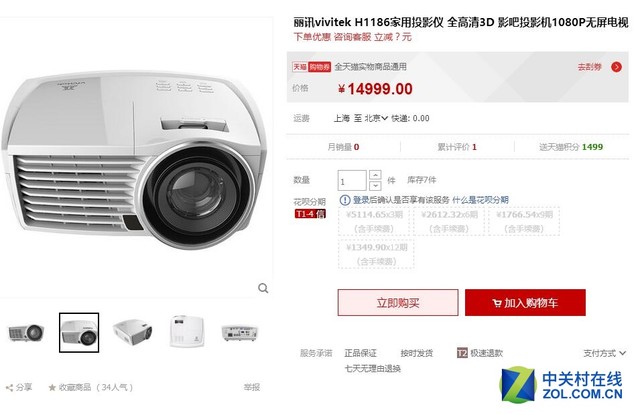Expand the 北京 destination dropdown
This screenshot has width=640, height=415.
(376, 118)
